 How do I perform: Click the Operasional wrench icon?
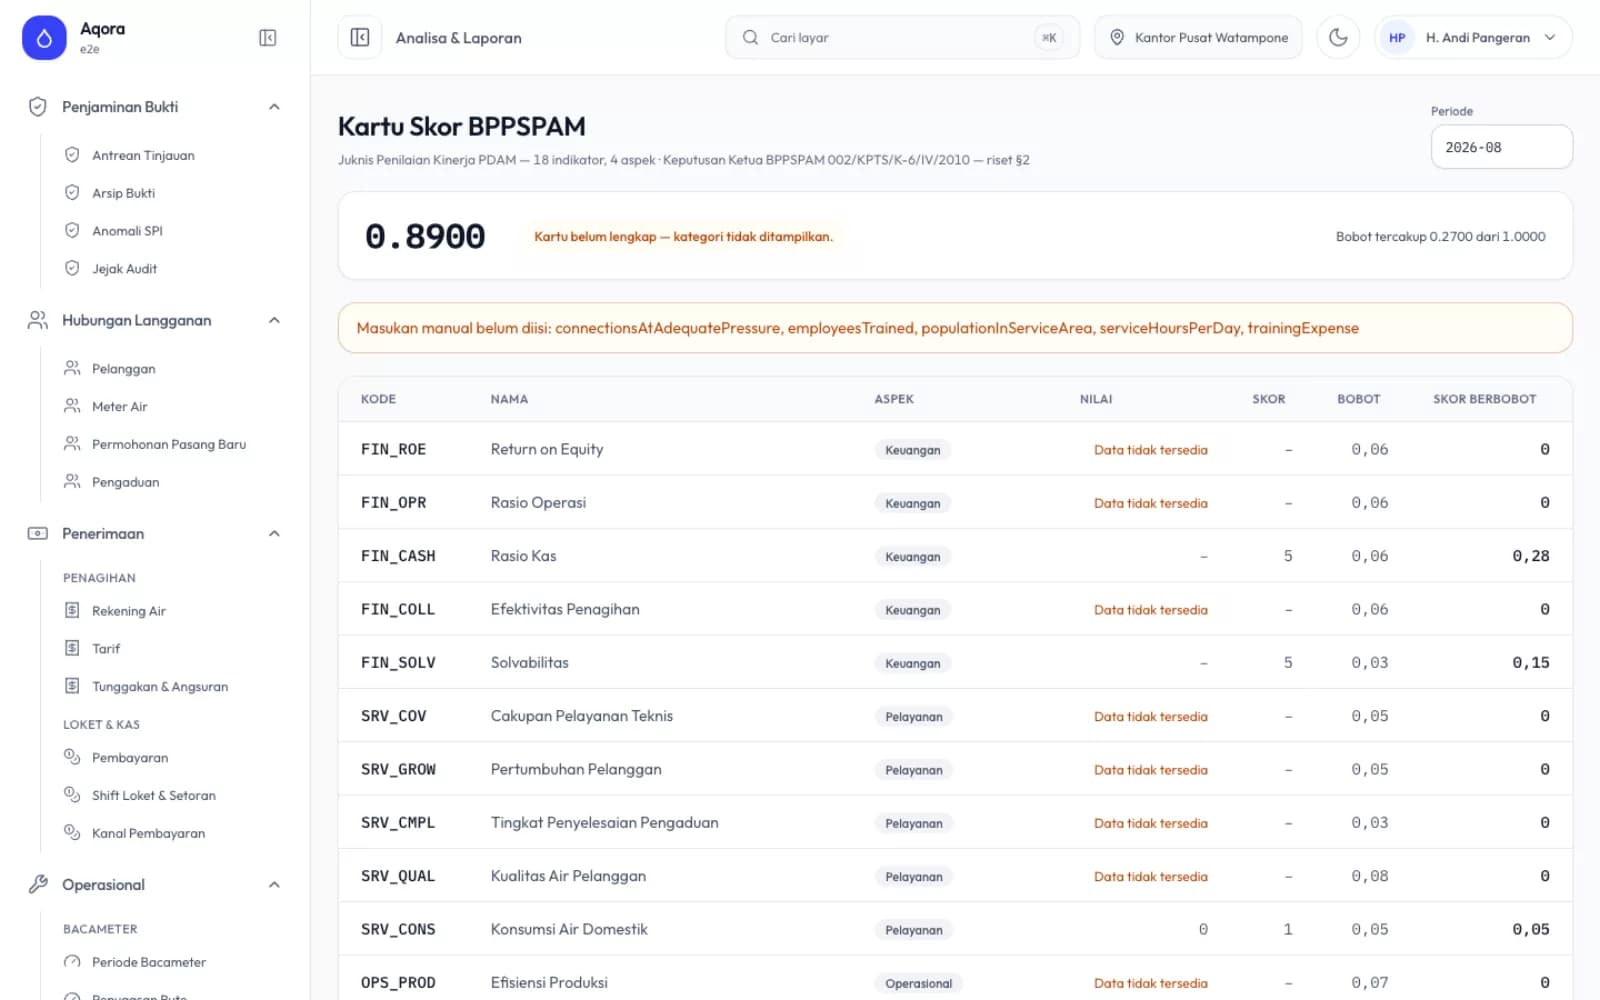[x=38, y=885]
